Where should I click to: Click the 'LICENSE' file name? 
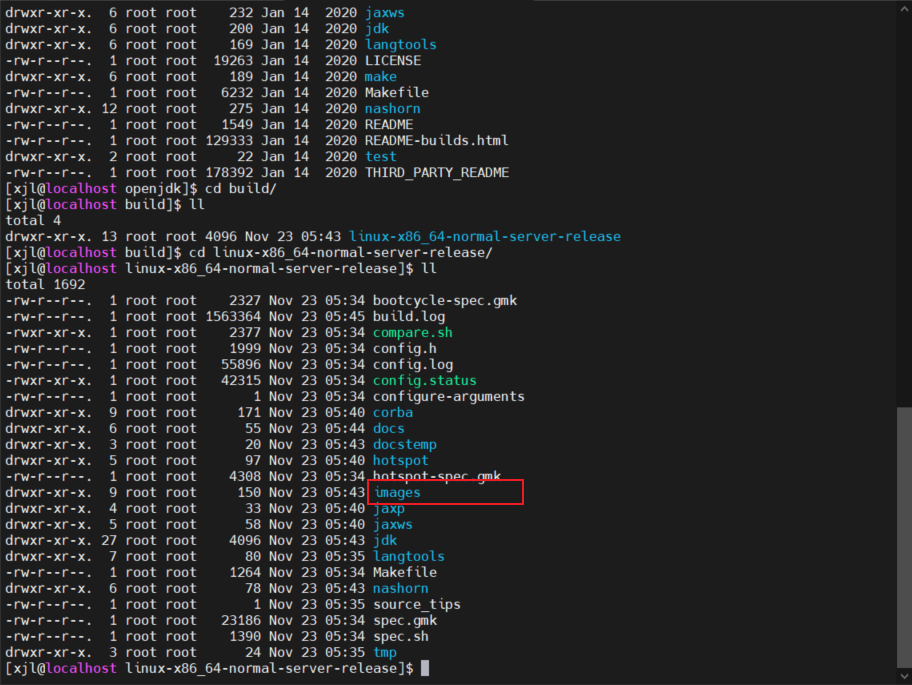pyautogui.click(x=393, y=60)
